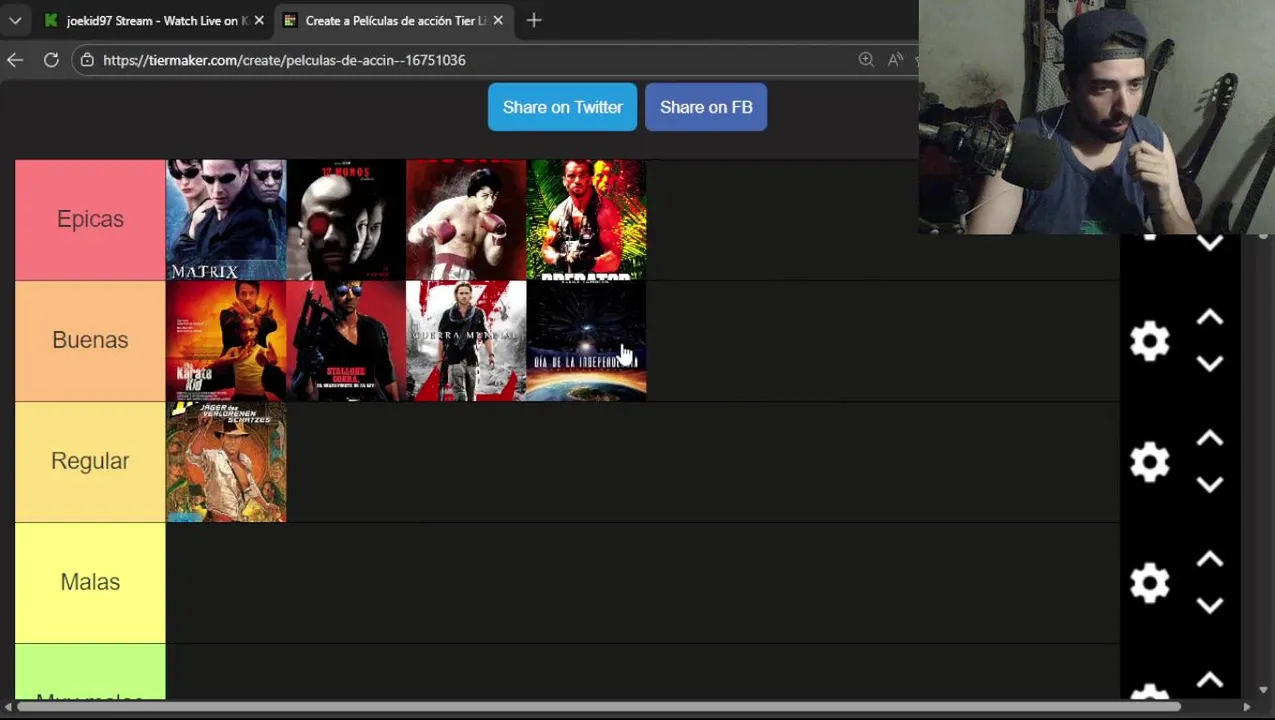The image size is (1275, 720).
Task: Move Regular tier down with arrow
Action: point(1210,485)
